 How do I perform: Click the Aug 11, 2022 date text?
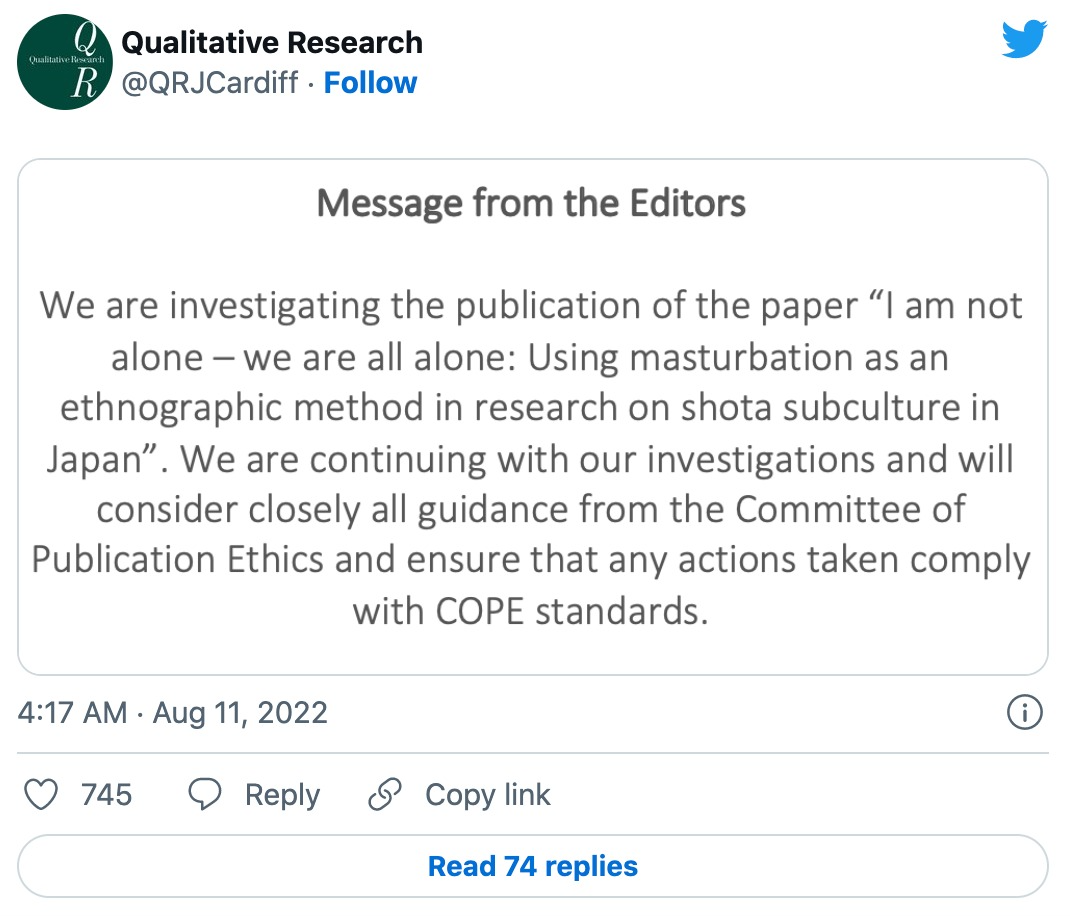pos(240,713)
